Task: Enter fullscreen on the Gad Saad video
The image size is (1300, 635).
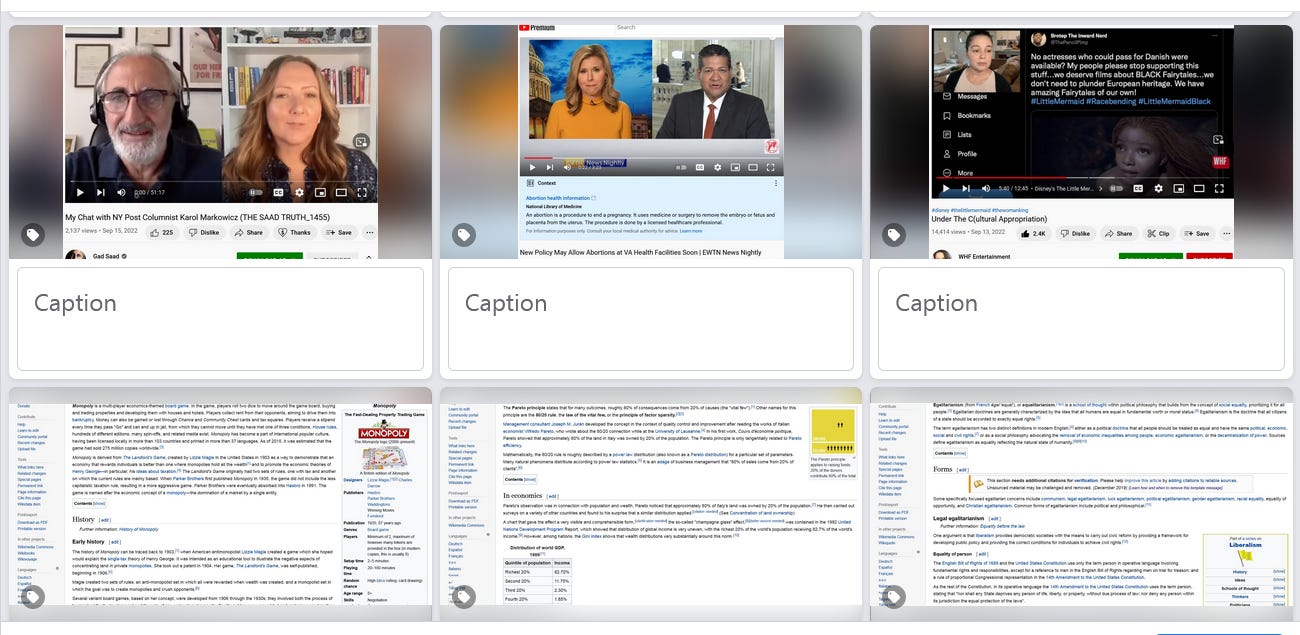Action: pyautogui.click(x=361, y=192)
